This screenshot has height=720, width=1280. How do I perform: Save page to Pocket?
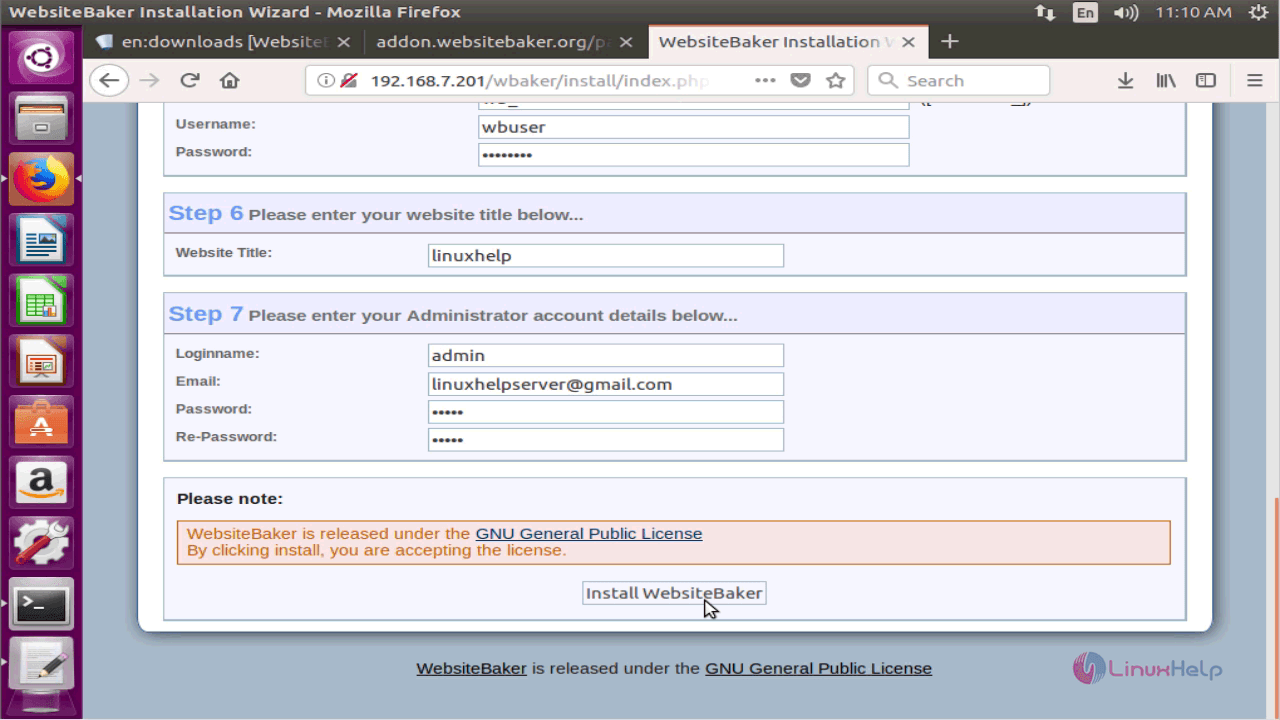click(800, 80)
